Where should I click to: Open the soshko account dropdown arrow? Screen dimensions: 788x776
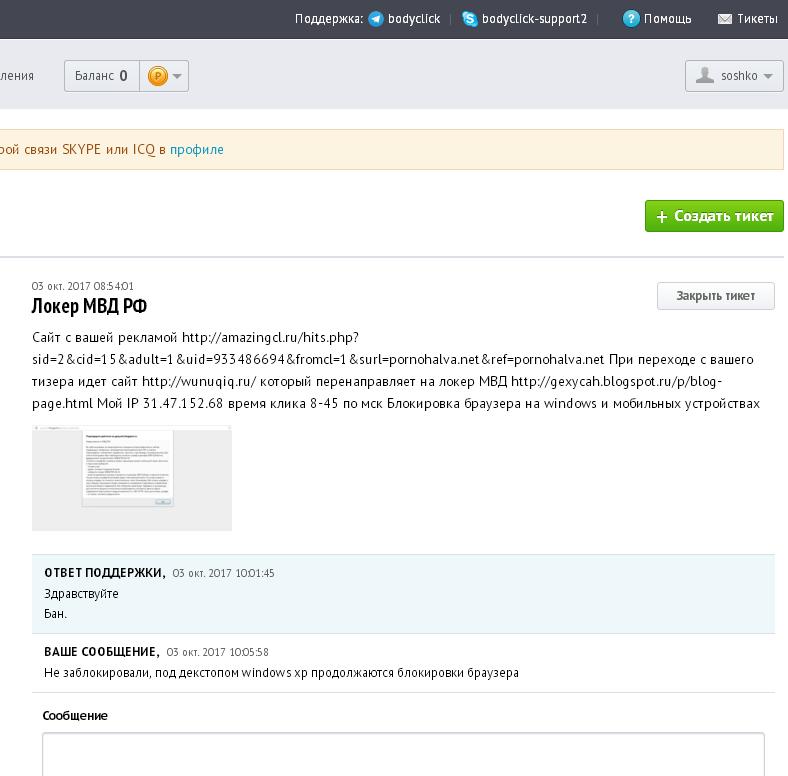[768, 76]
